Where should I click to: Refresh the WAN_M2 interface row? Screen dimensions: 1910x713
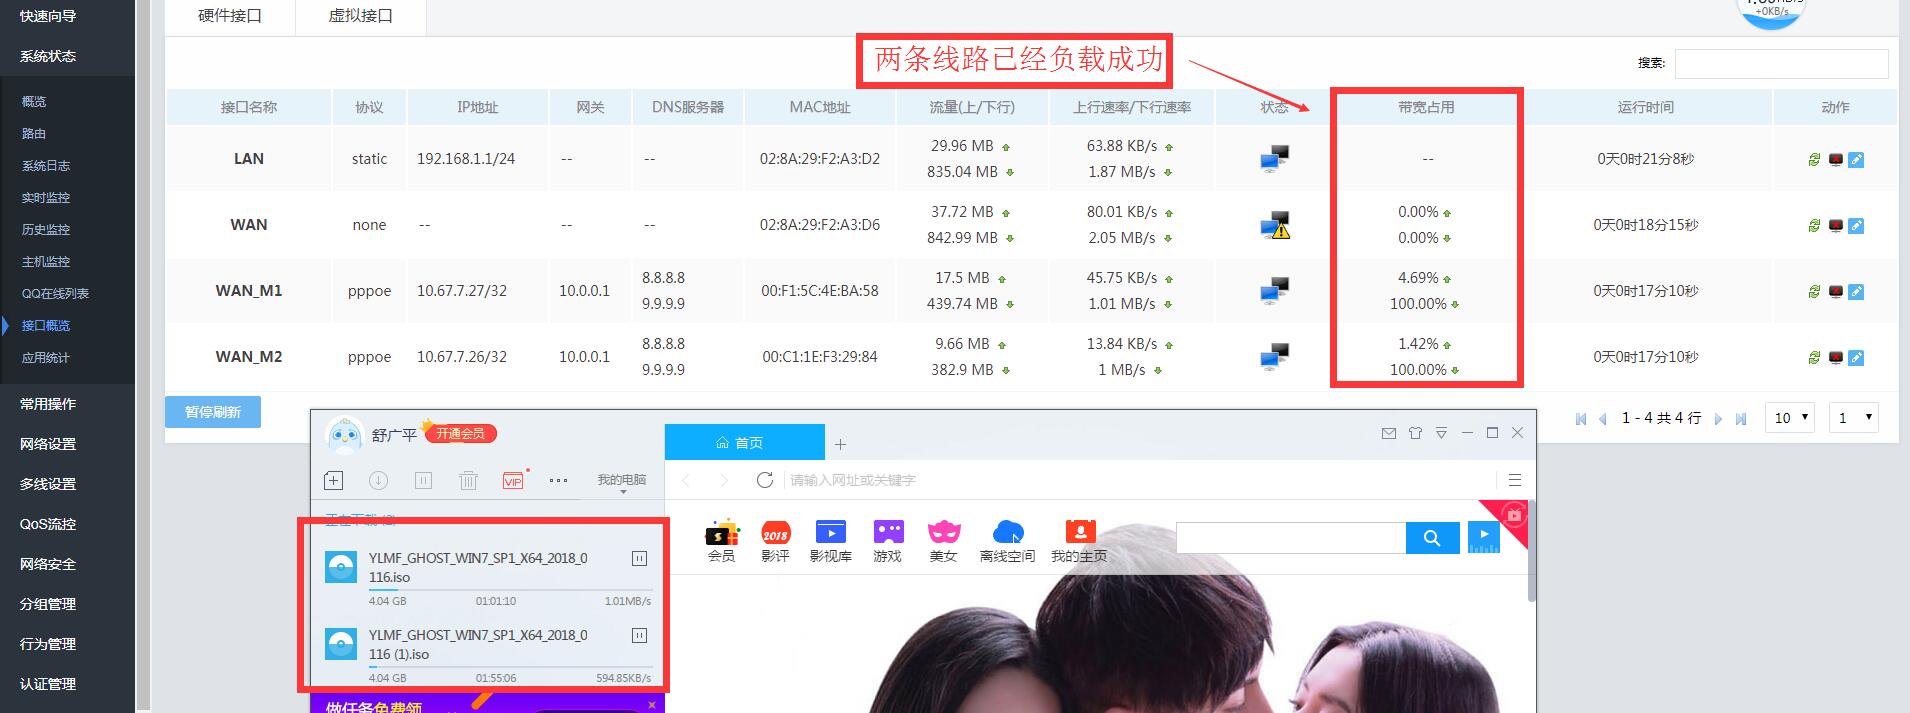coord(1814,357)
